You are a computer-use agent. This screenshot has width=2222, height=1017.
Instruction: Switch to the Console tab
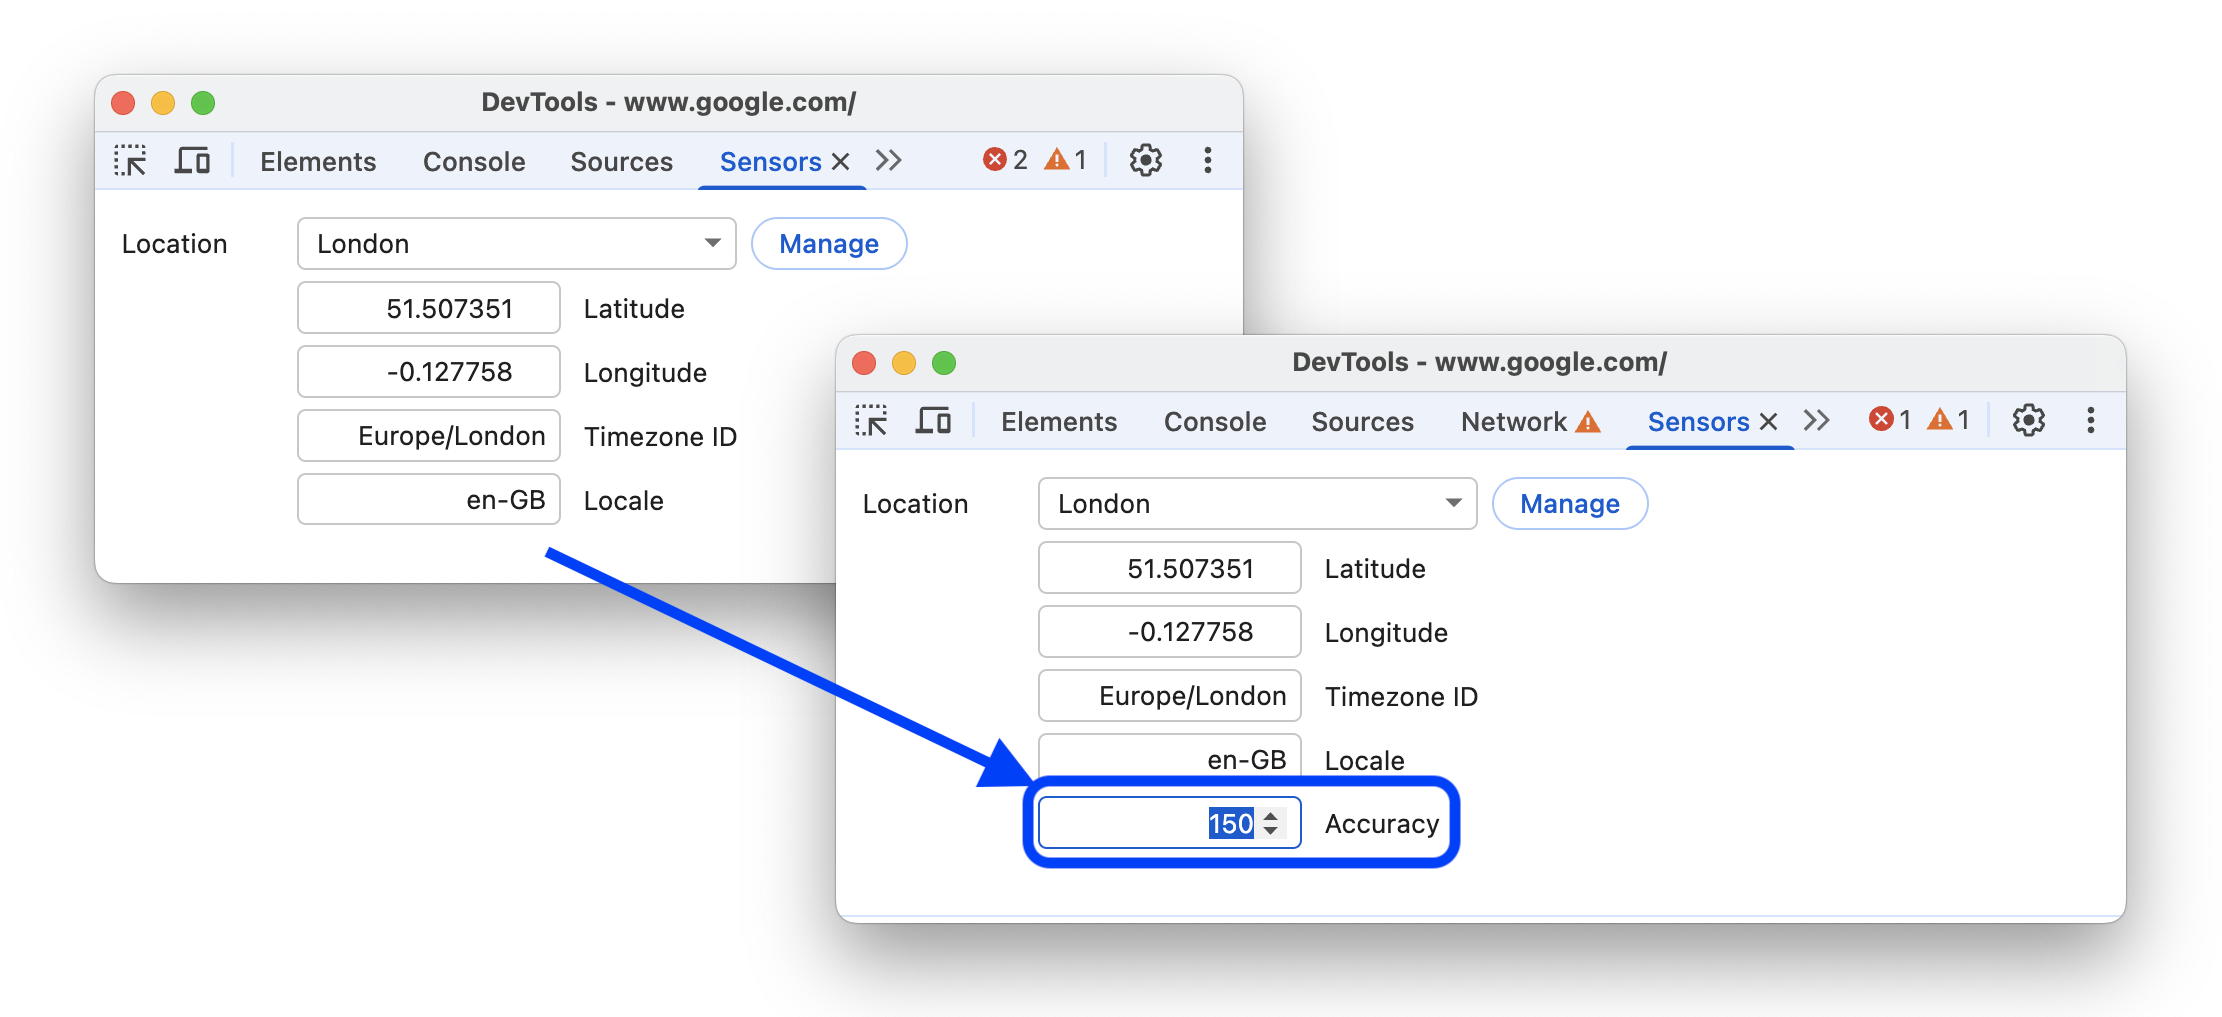1214,421
